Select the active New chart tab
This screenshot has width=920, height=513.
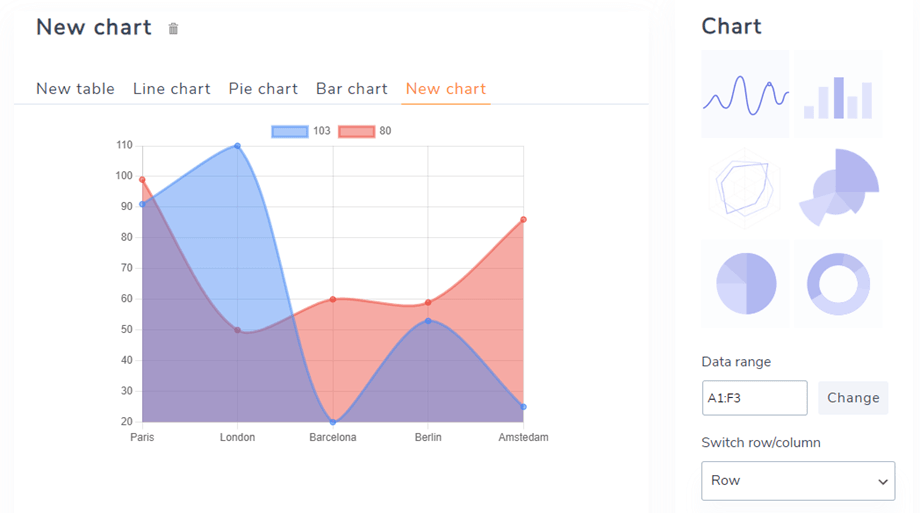pos(446,89)
